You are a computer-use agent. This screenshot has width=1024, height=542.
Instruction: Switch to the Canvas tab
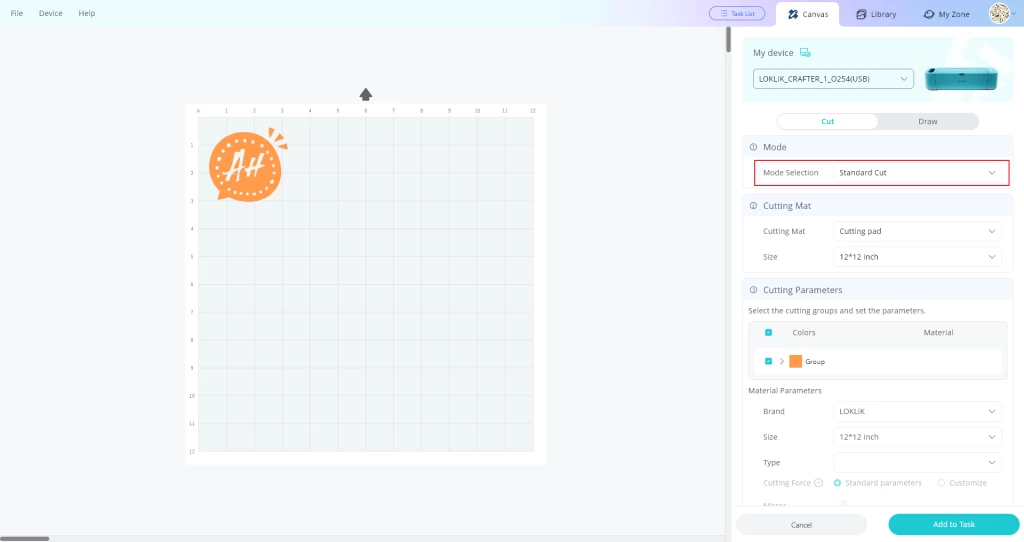[808, 14]
